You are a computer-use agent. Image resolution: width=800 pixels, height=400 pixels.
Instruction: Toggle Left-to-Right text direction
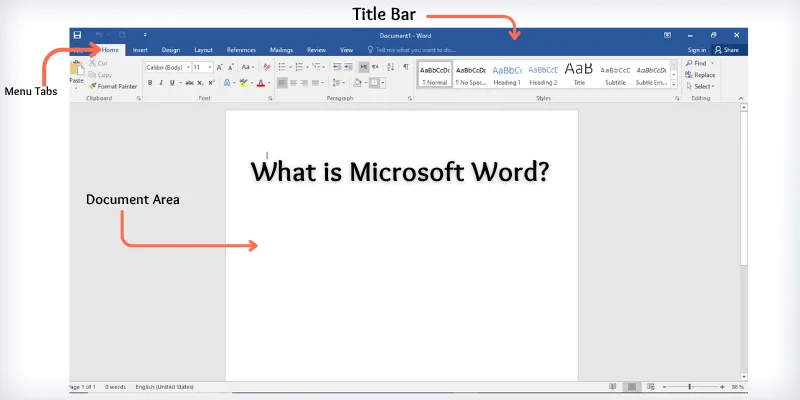[364, 67]
